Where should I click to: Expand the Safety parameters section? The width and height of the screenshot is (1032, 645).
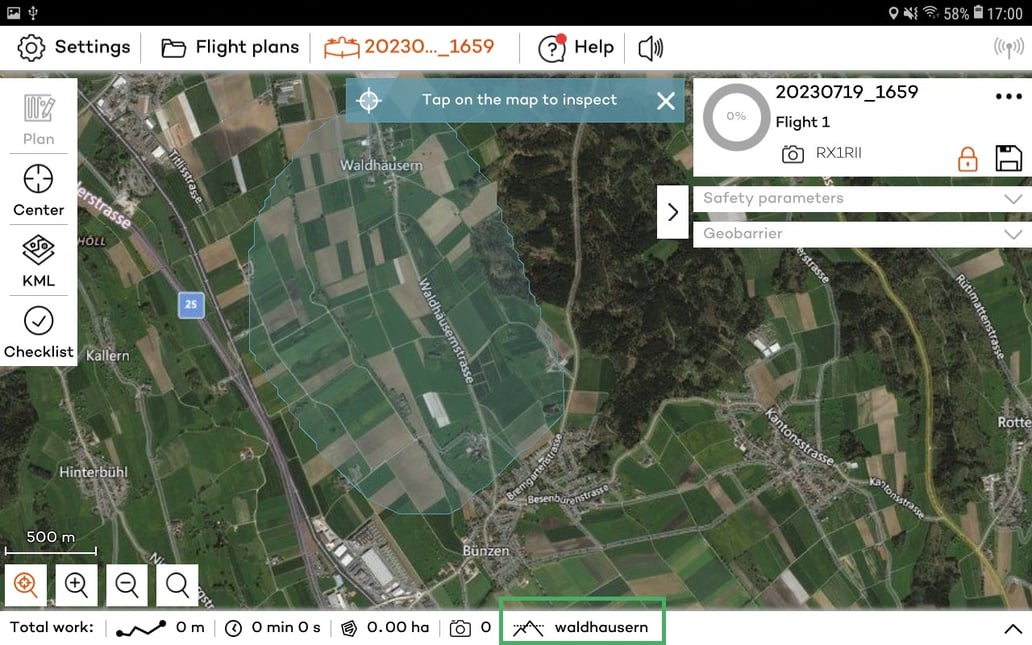click(858, 198)
